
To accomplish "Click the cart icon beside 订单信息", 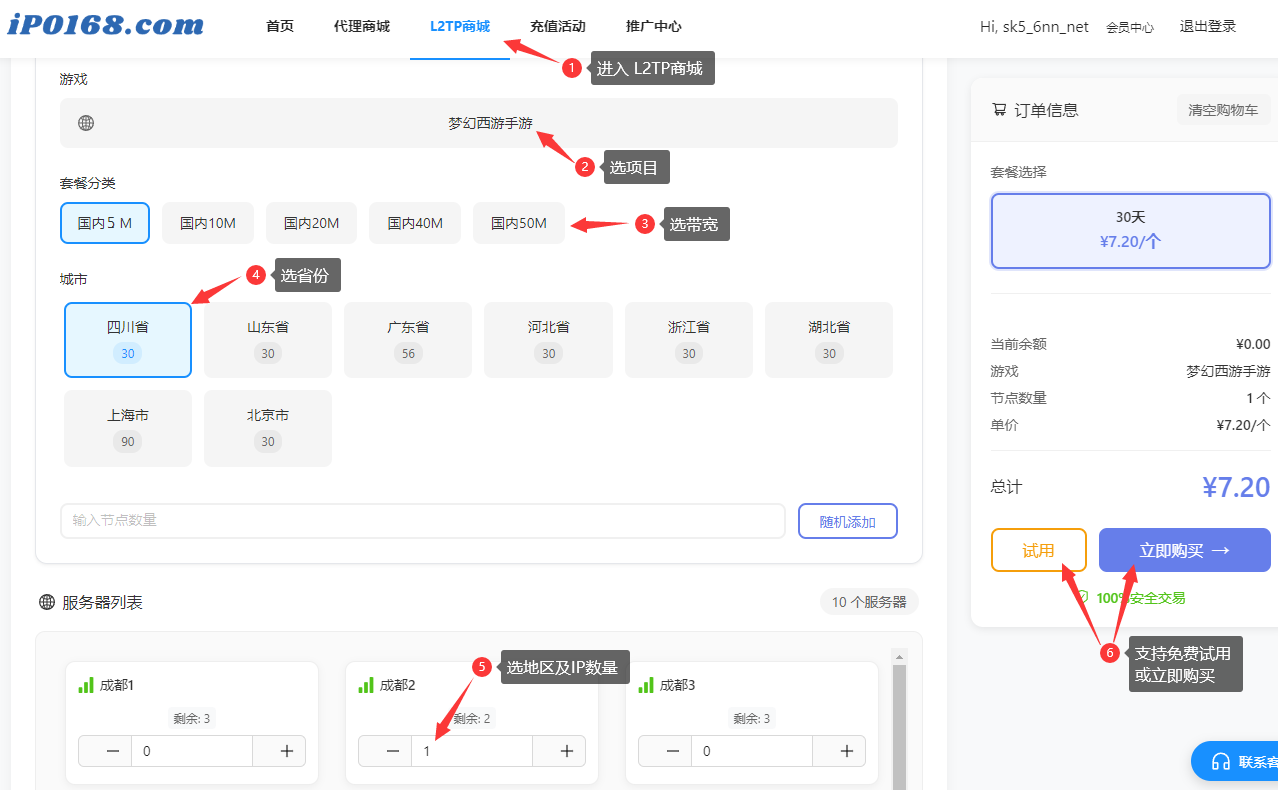I will click(998, 110).
